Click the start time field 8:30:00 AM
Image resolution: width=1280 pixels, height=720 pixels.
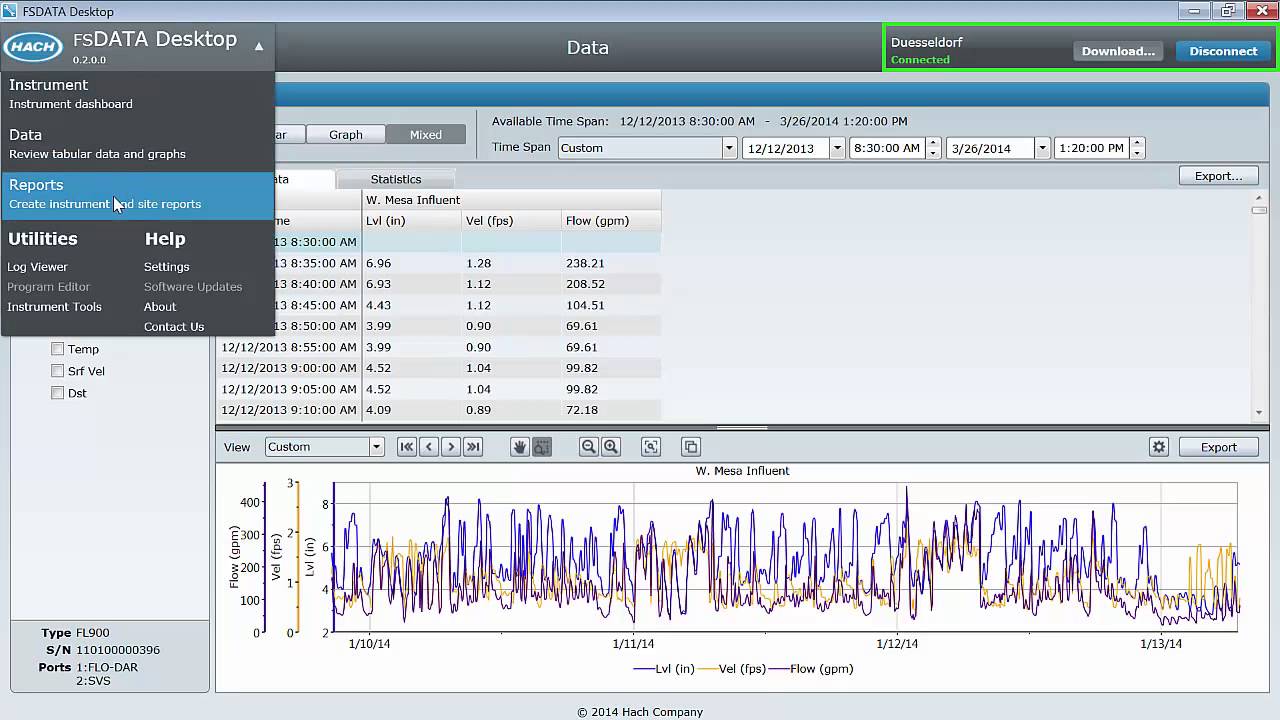click(887, 148)
